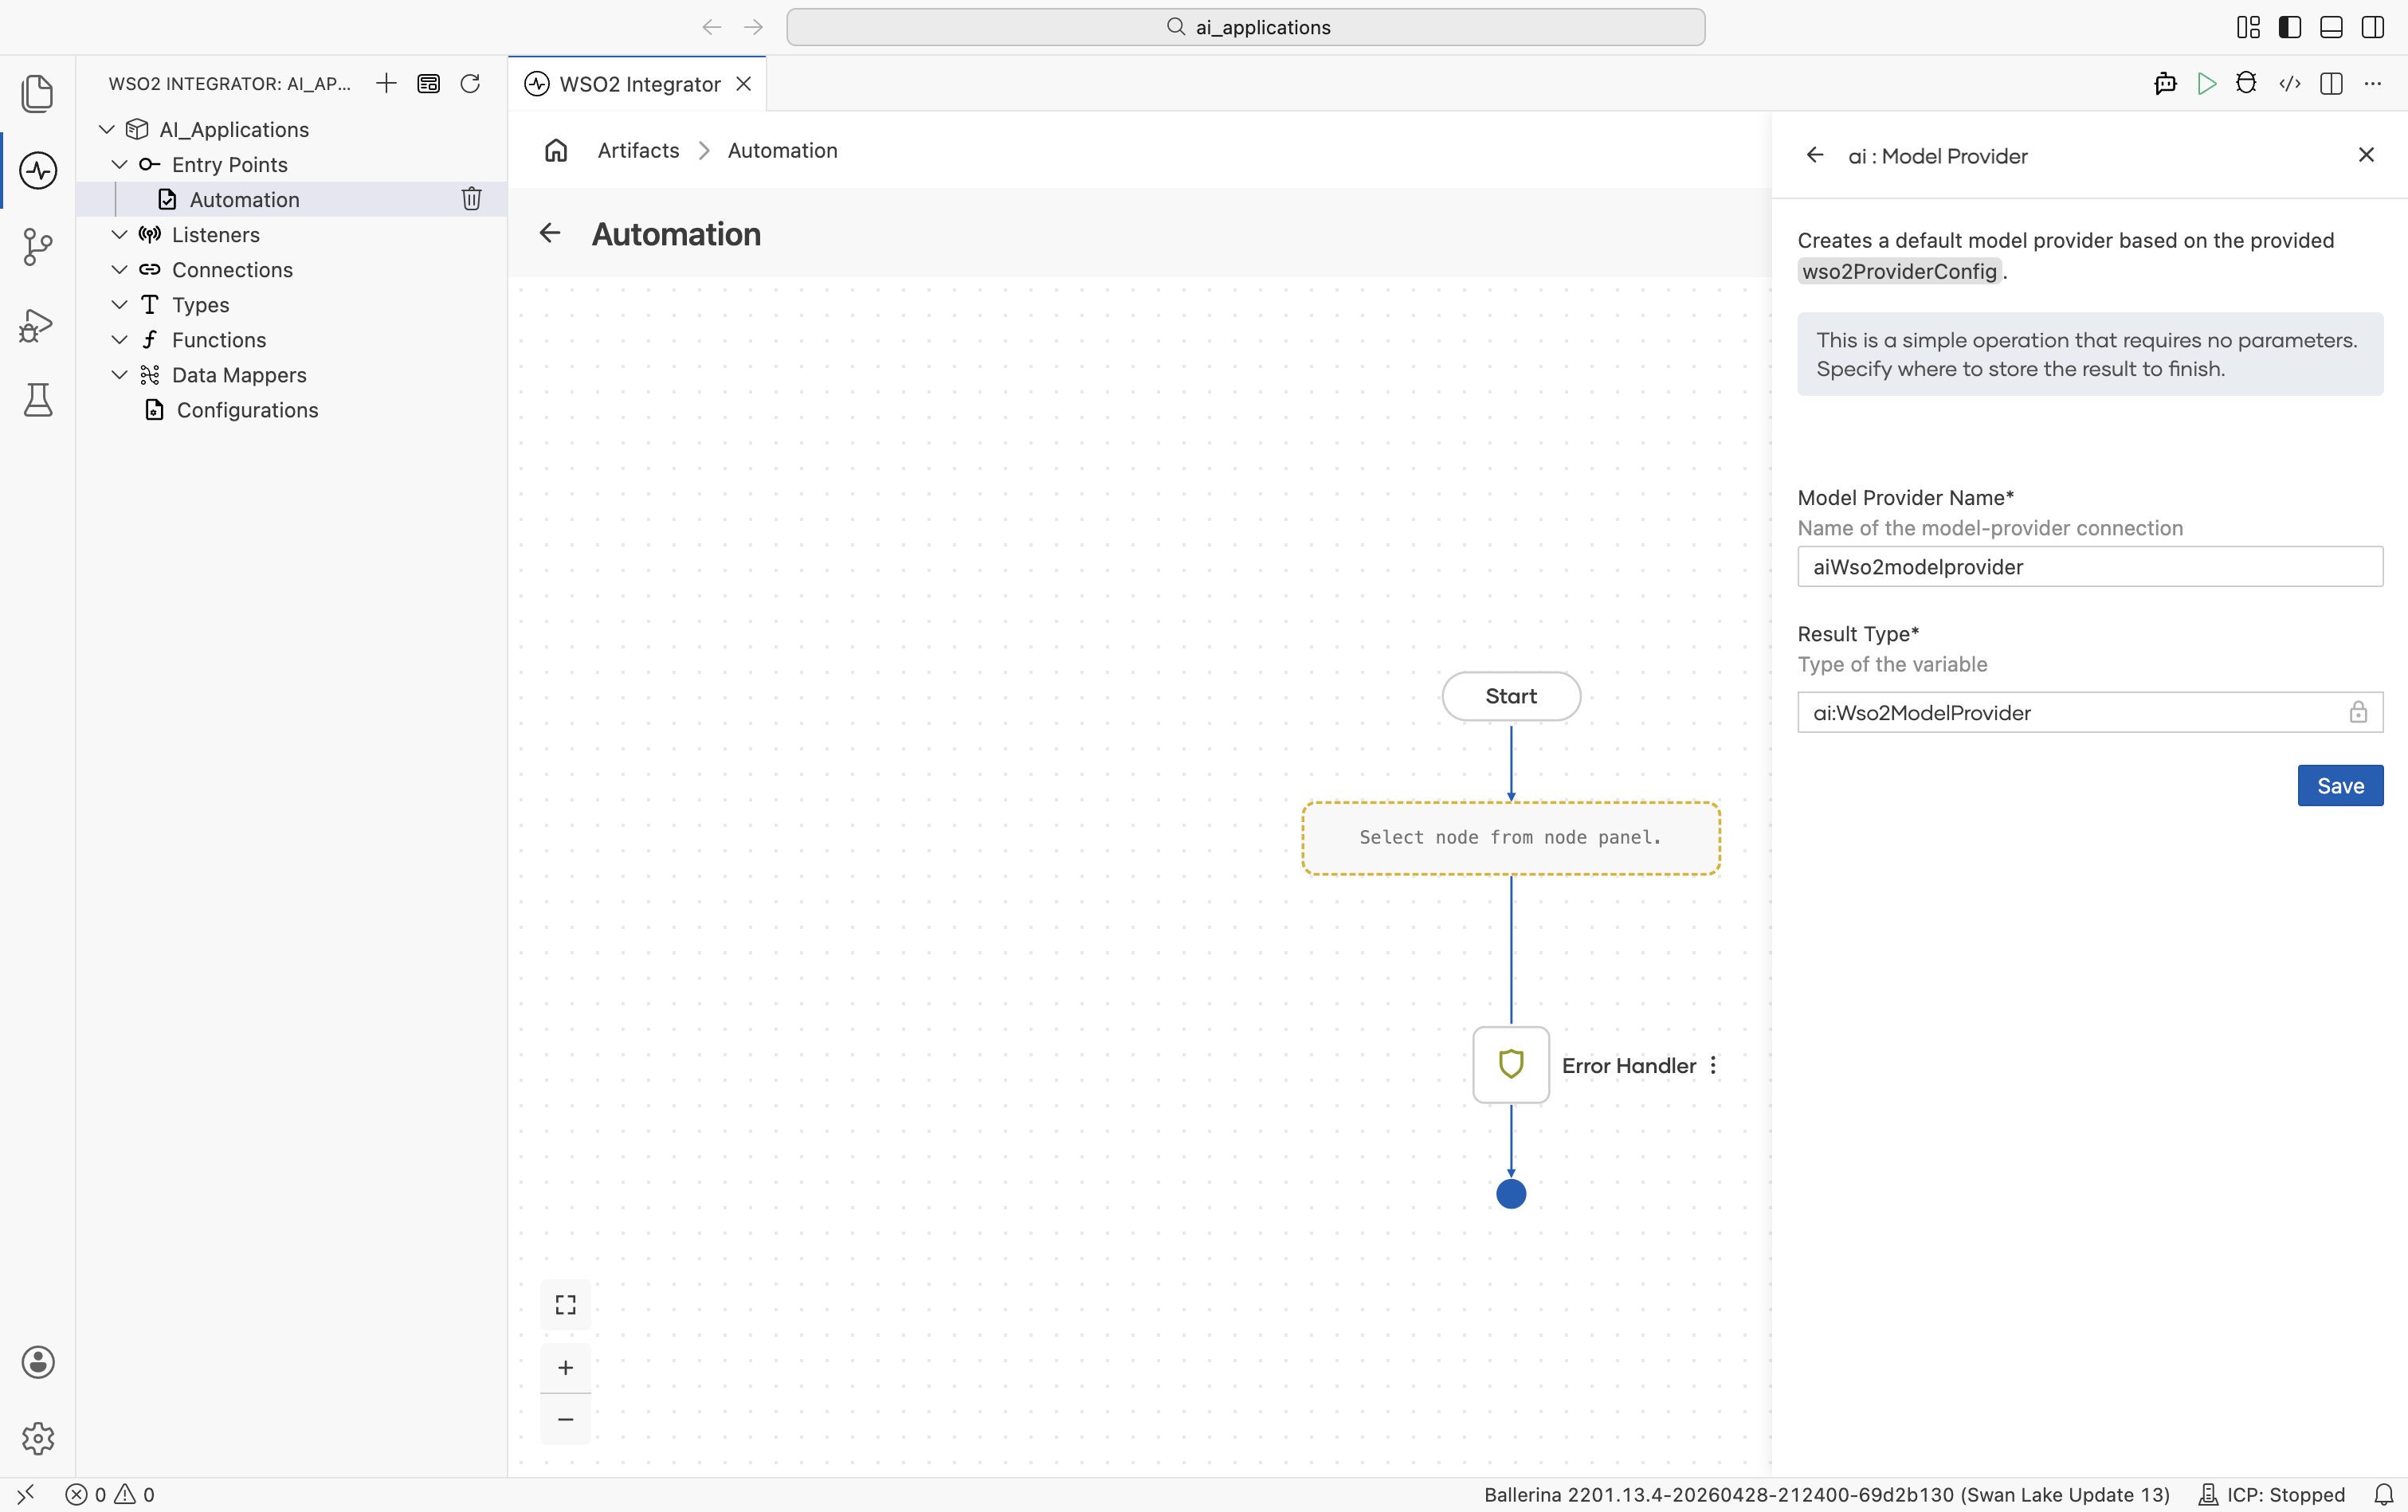The width and height of the screenshot is (2408, 1512).
Task: Open notifications bell in status bar
Action: 2383,1494
